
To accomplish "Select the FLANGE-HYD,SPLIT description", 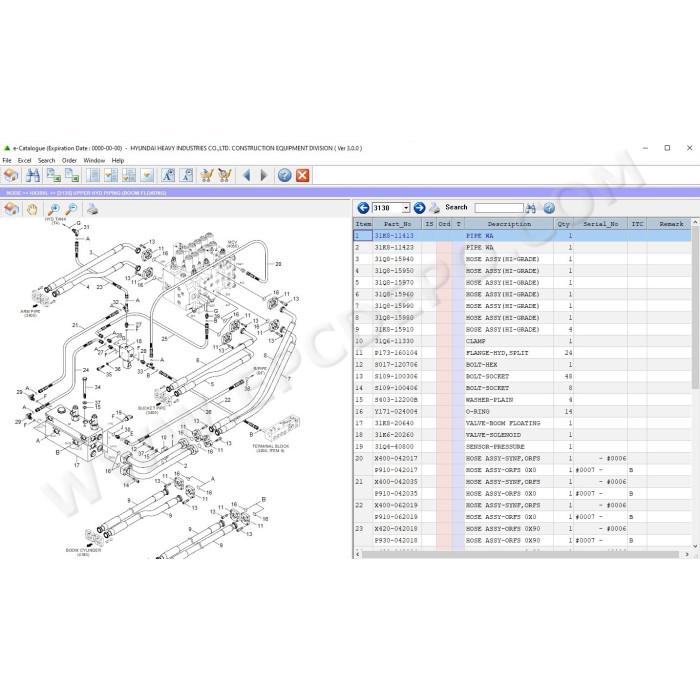I will coord(497,353).
